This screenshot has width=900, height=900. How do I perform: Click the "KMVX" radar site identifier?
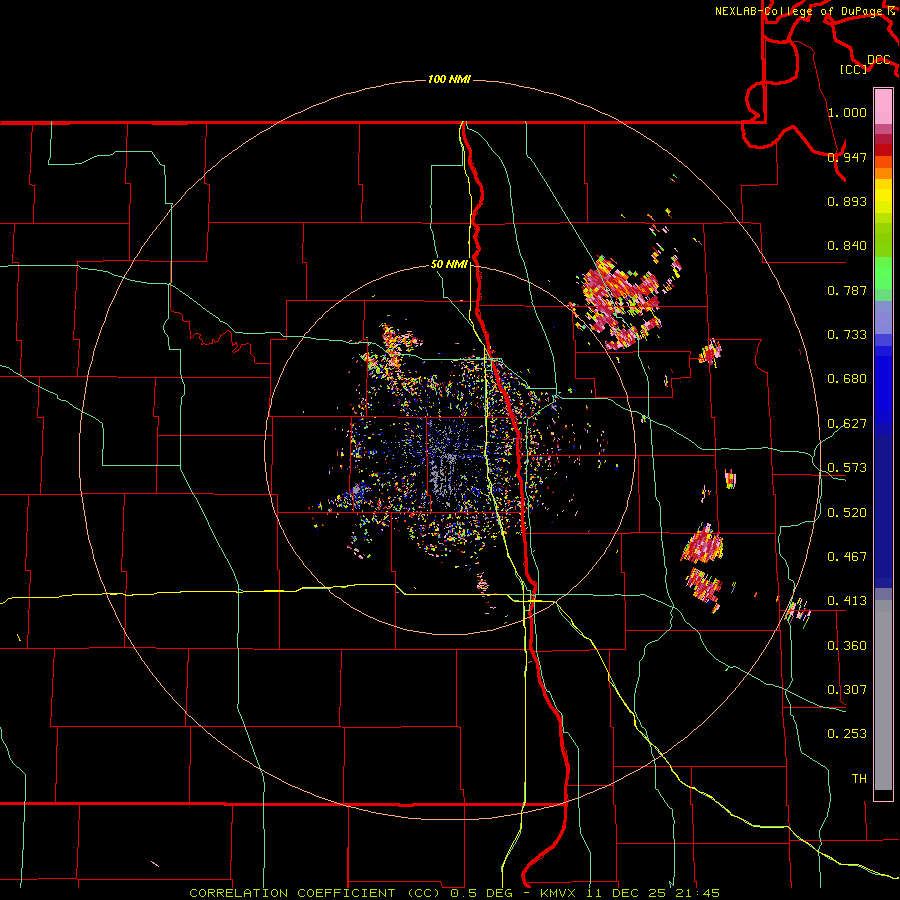557,893
